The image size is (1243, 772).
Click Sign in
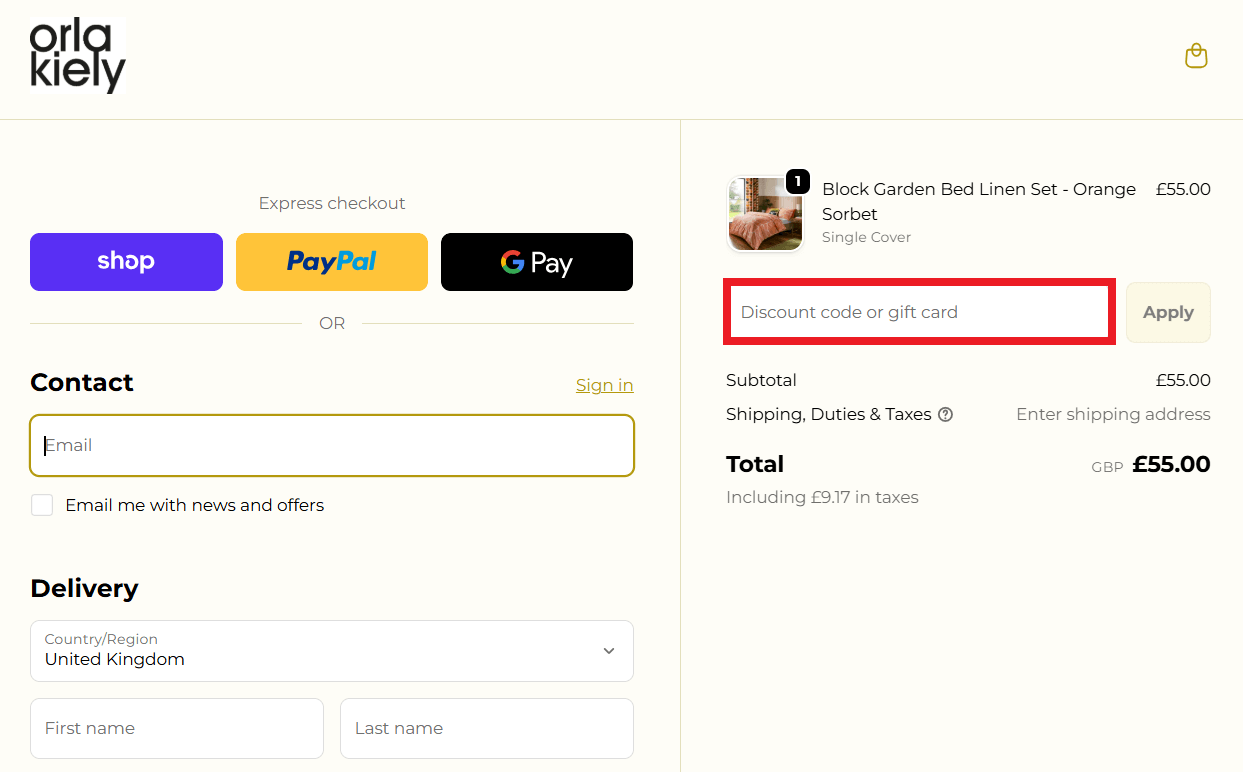pyautogui.click(x=604, y=385)
